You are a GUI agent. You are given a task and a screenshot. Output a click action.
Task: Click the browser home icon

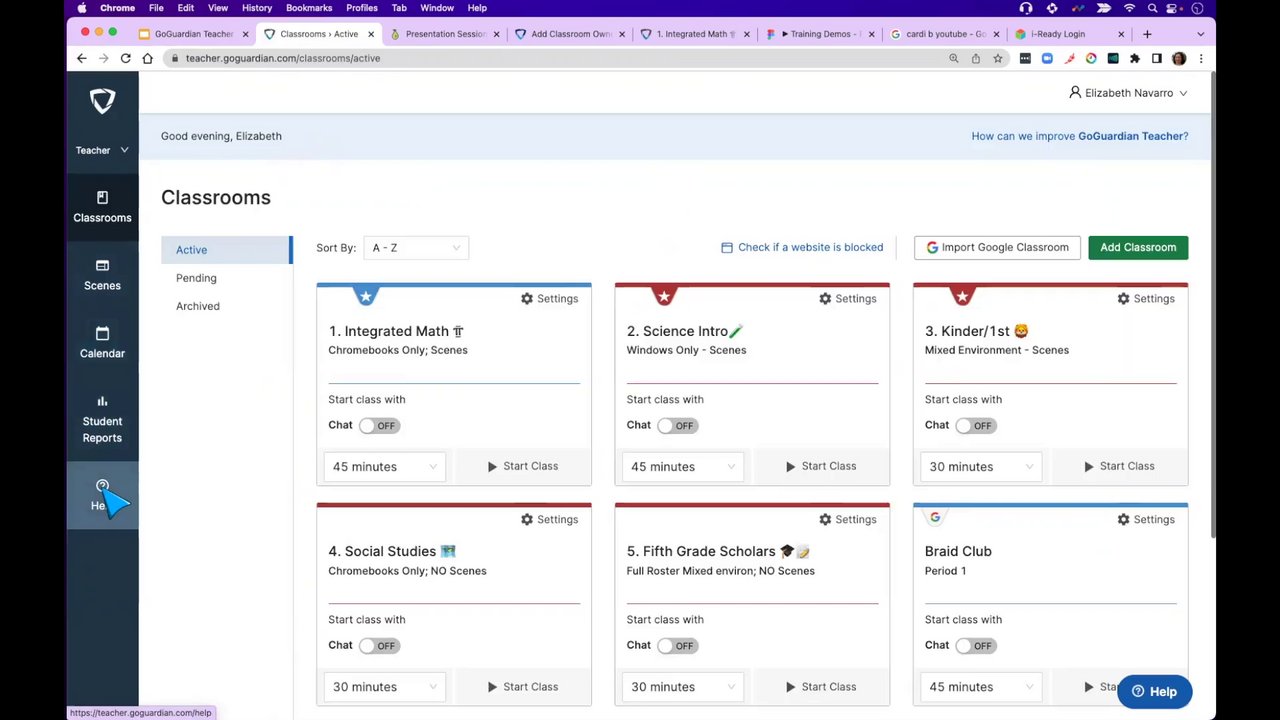click(148, 58)
